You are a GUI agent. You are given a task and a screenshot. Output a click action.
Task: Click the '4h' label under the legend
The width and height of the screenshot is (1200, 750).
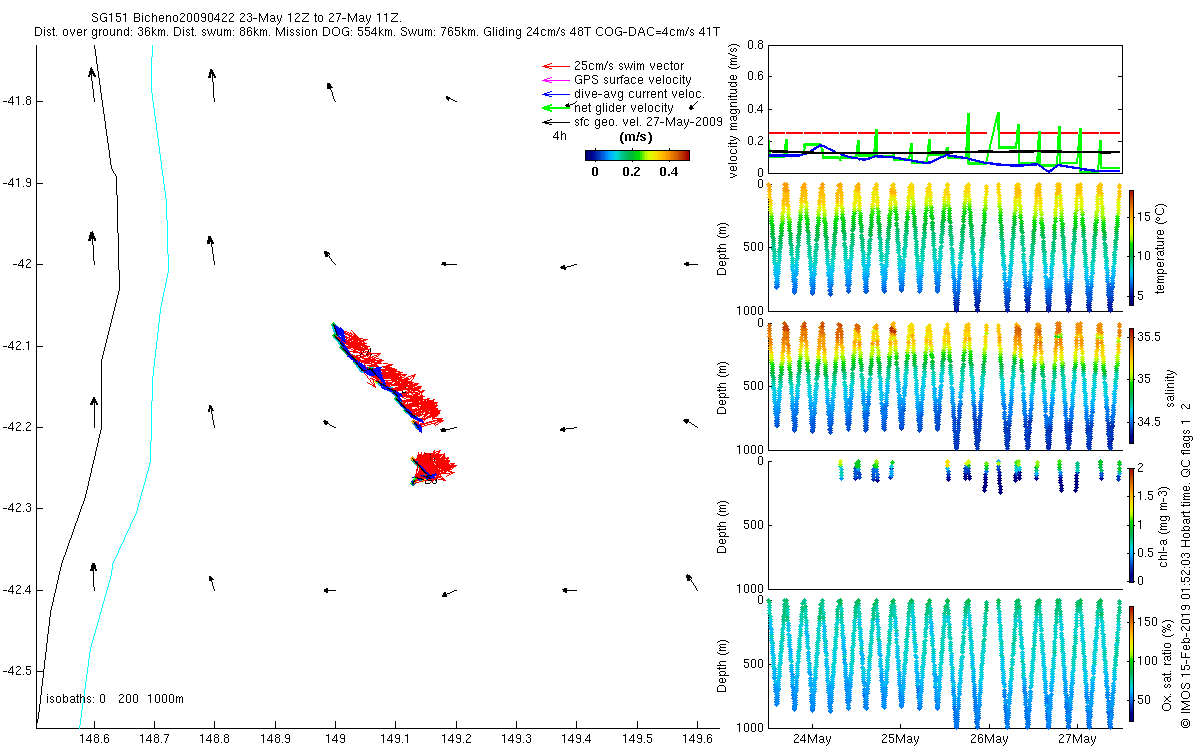559,136
